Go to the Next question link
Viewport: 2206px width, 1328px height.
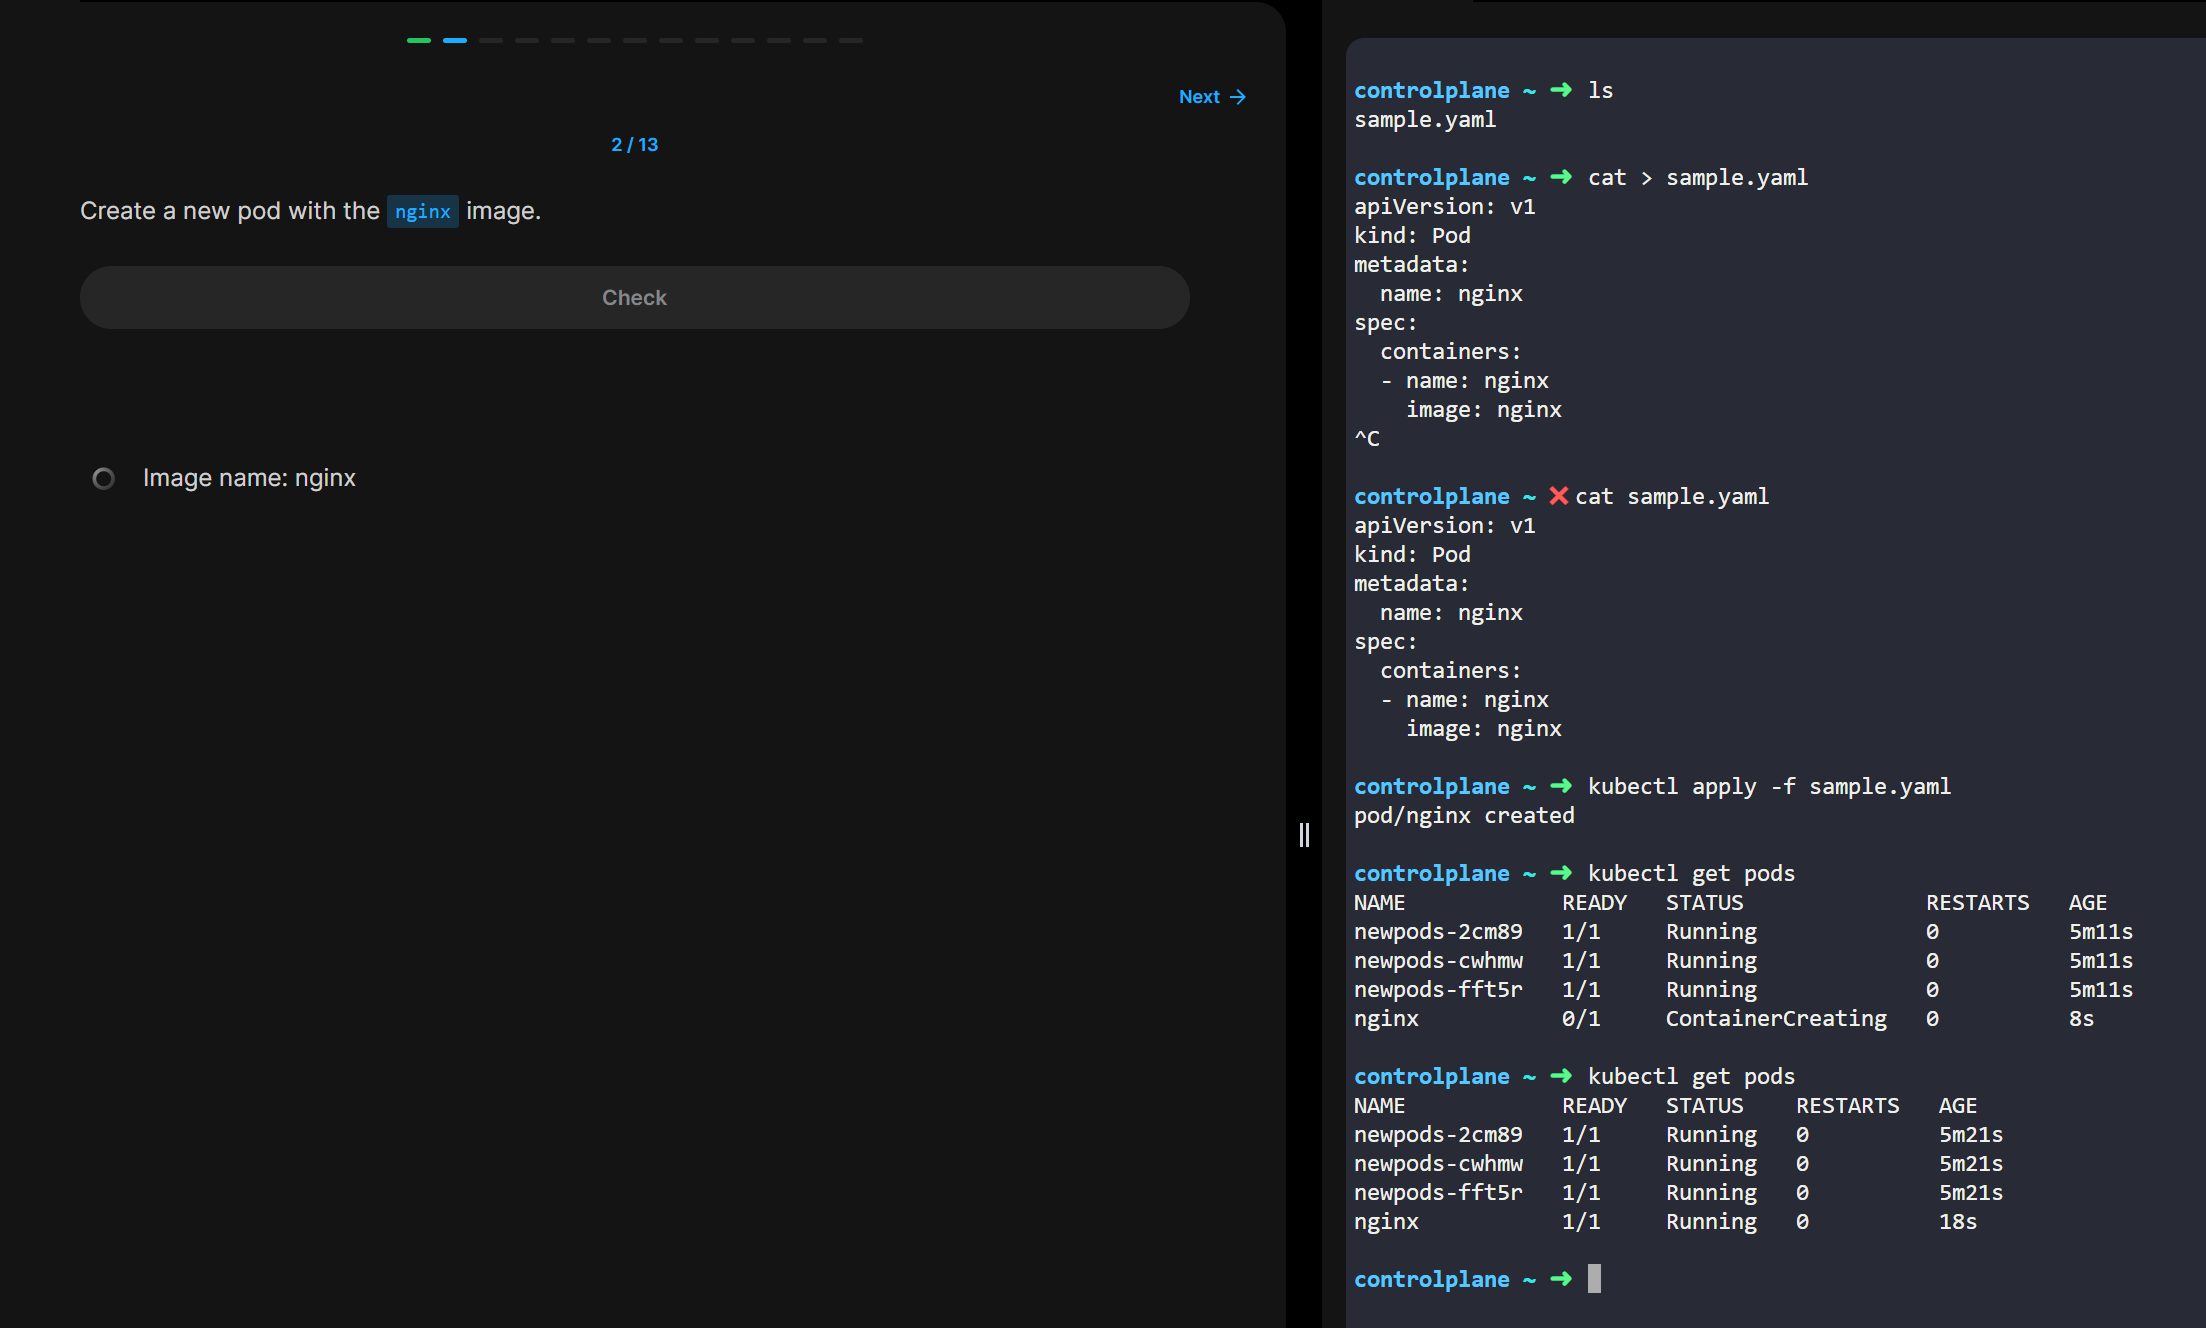(x=1199, y=97)
